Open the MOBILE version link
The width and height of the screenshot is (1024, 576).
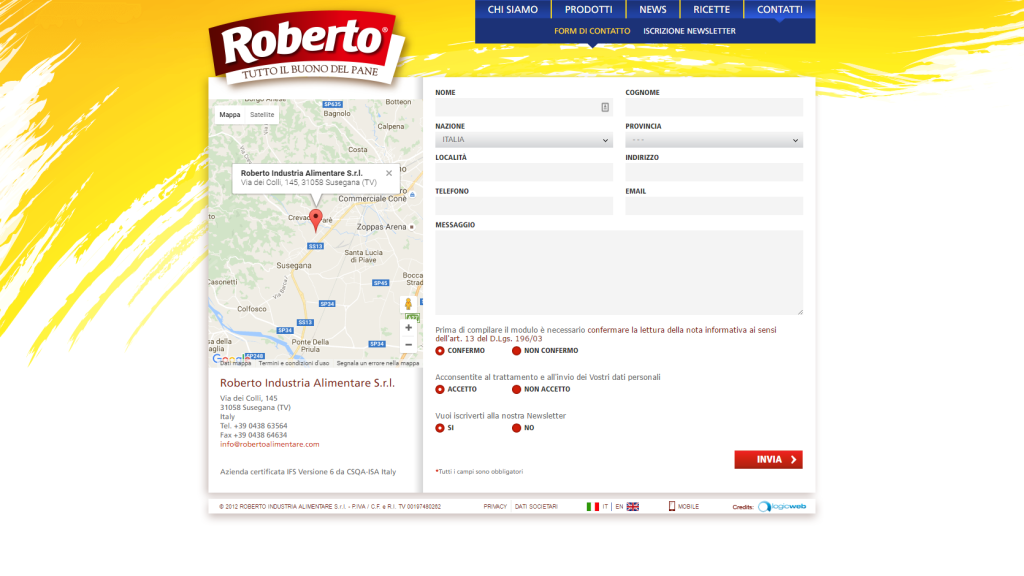688,507
